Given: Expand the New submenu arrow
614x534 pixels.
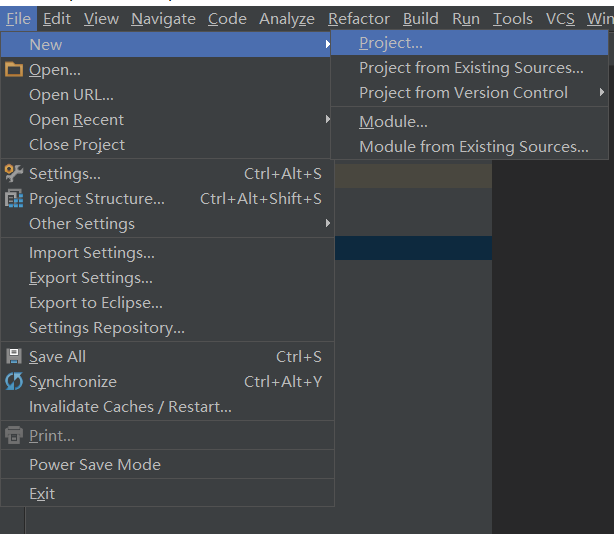Looking at the screenshot, I should [x=327, y=44].
